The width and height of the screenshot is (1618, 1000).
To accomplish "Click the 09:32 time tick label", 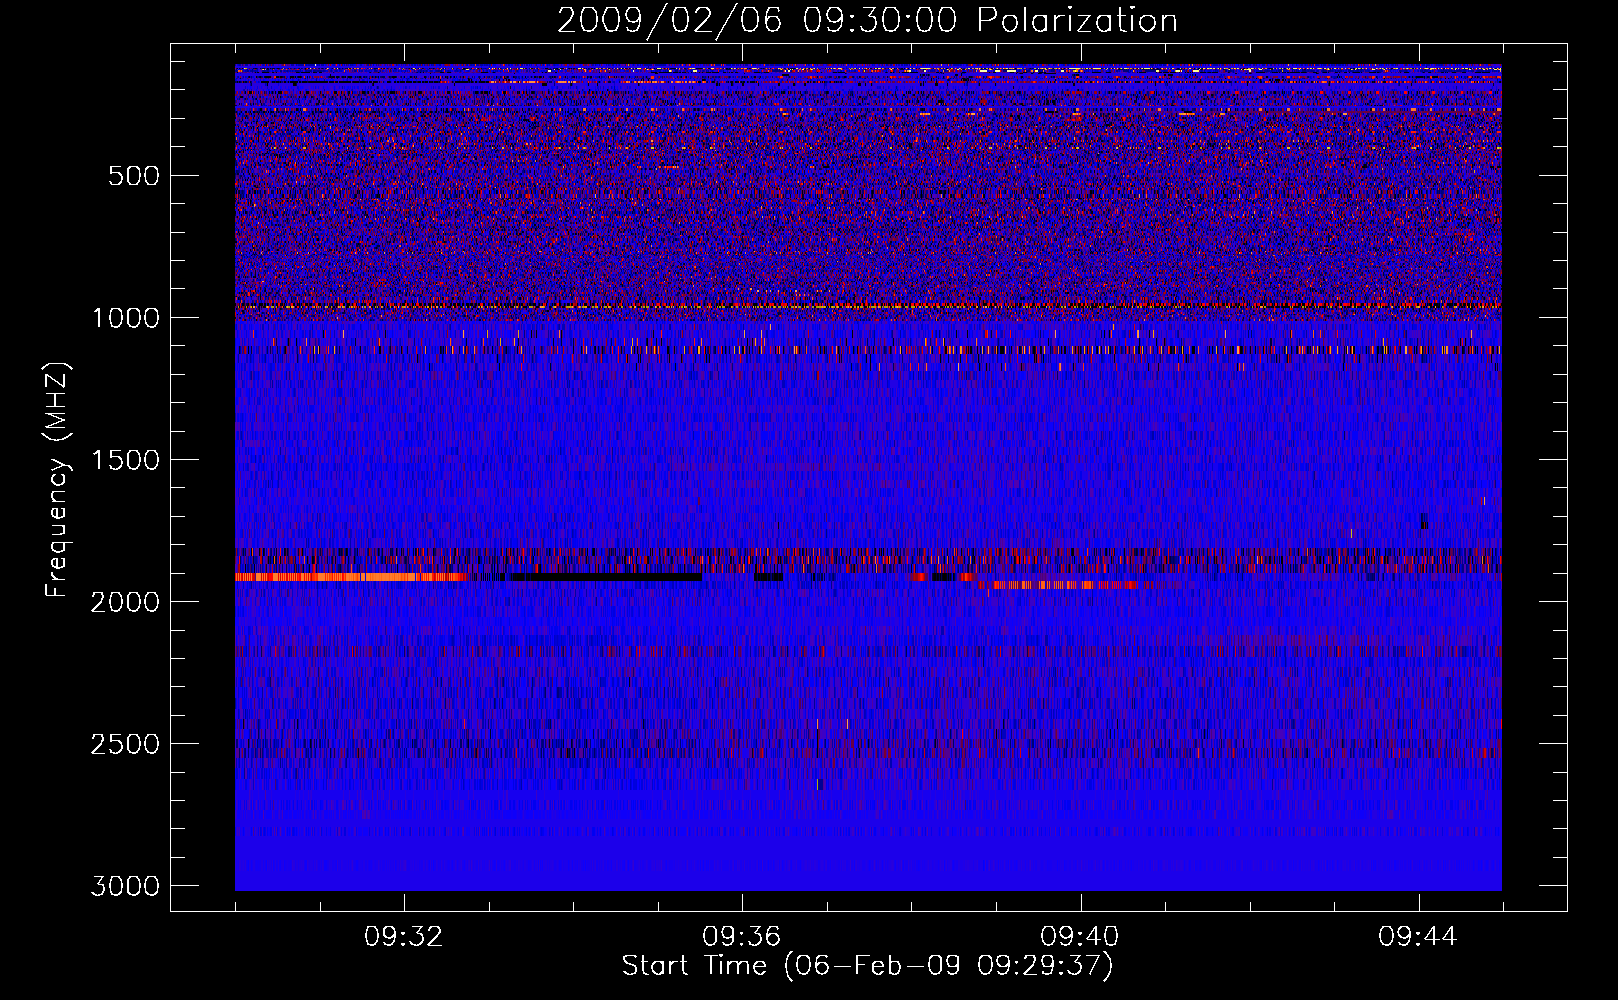I will (x=404, y=937).
